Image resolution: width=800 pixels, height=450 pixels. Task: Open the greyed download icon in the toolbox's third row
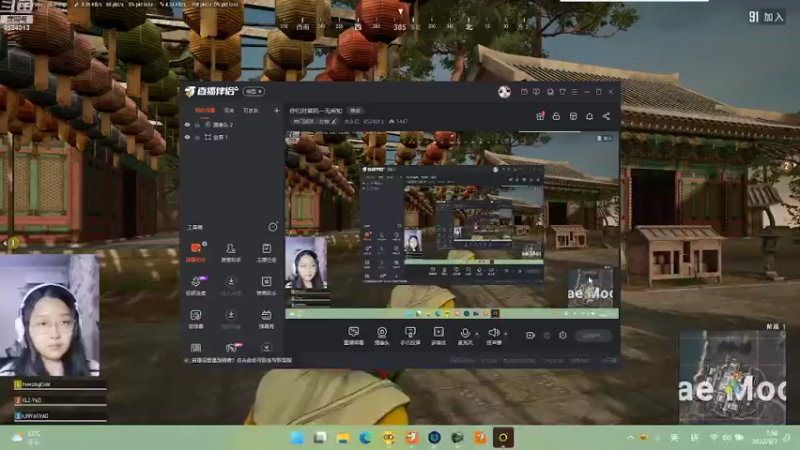click(231, 319)
